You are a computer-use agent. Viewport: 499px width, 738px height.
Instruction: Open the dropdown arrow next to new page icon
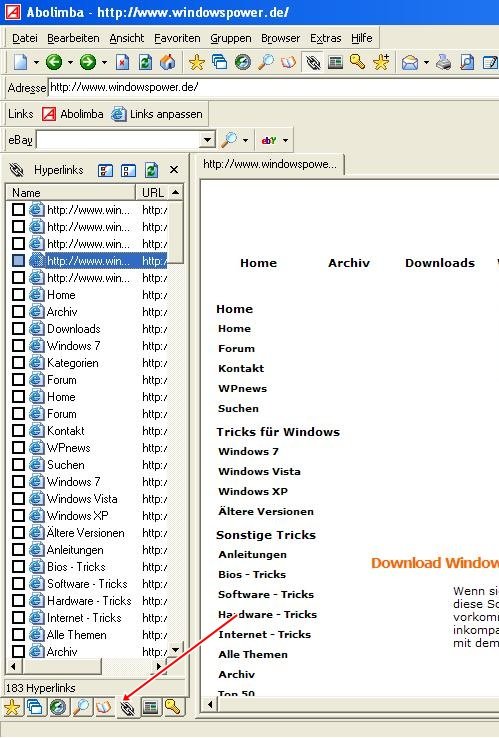pyautogui.click(x=36, y=62)
